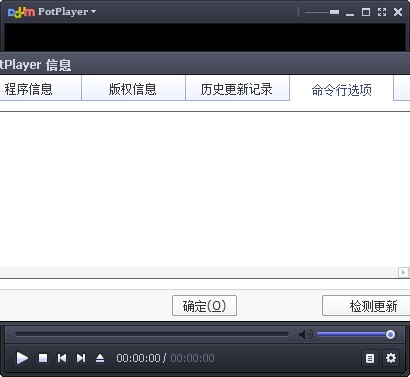Start playback with the Play button
410x377 pixels.
point(22,358)
